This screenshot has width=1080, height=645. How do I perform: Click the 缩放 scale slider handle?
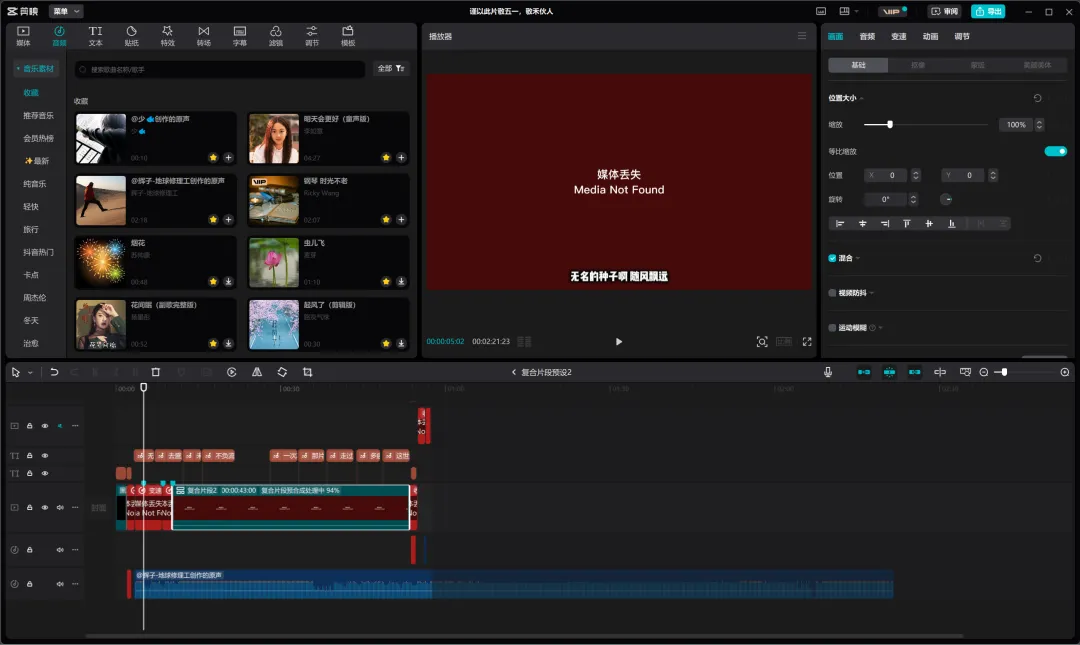click(890, 124)
